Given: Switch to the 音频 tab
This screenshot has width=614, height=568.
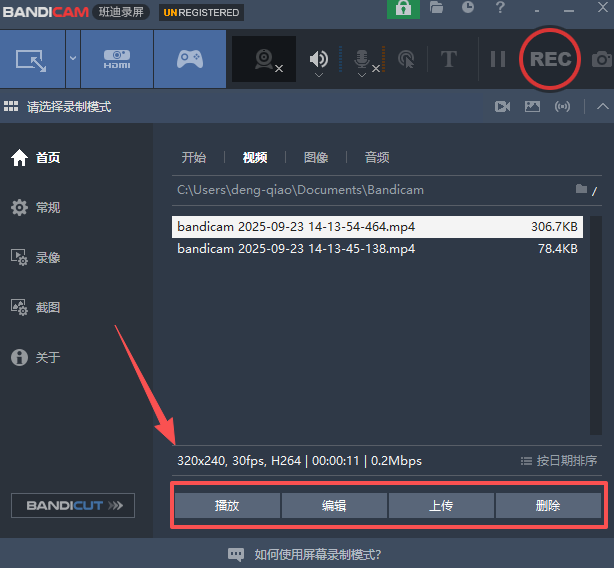Looking at the screenshot, I should point(377,157).
